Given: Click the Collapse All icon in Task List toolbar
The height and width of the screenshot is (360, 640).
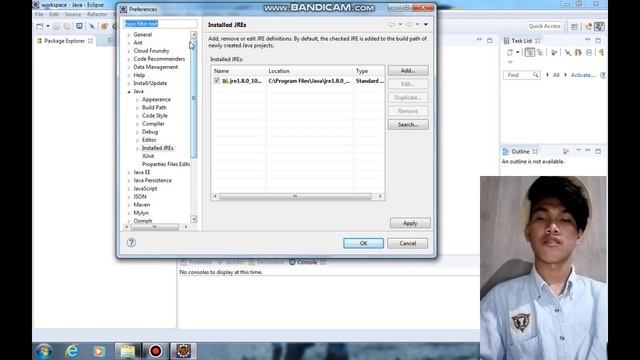Looking at the screenshot, I should tap(589, 52).
